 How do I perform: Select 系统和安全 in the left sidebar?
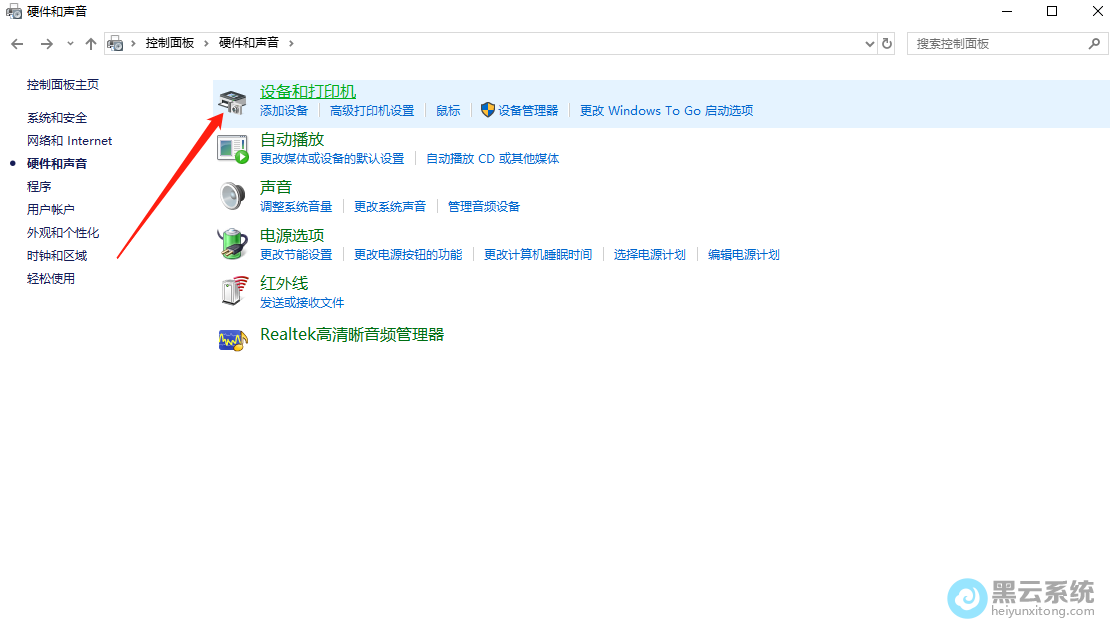coord(57,118)
